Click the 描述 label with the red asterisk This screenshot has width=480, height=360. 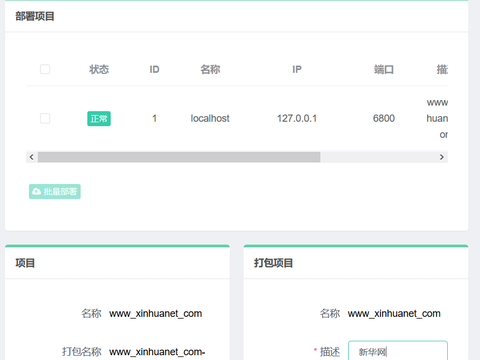pyautogui.click(x=327, y=352)
